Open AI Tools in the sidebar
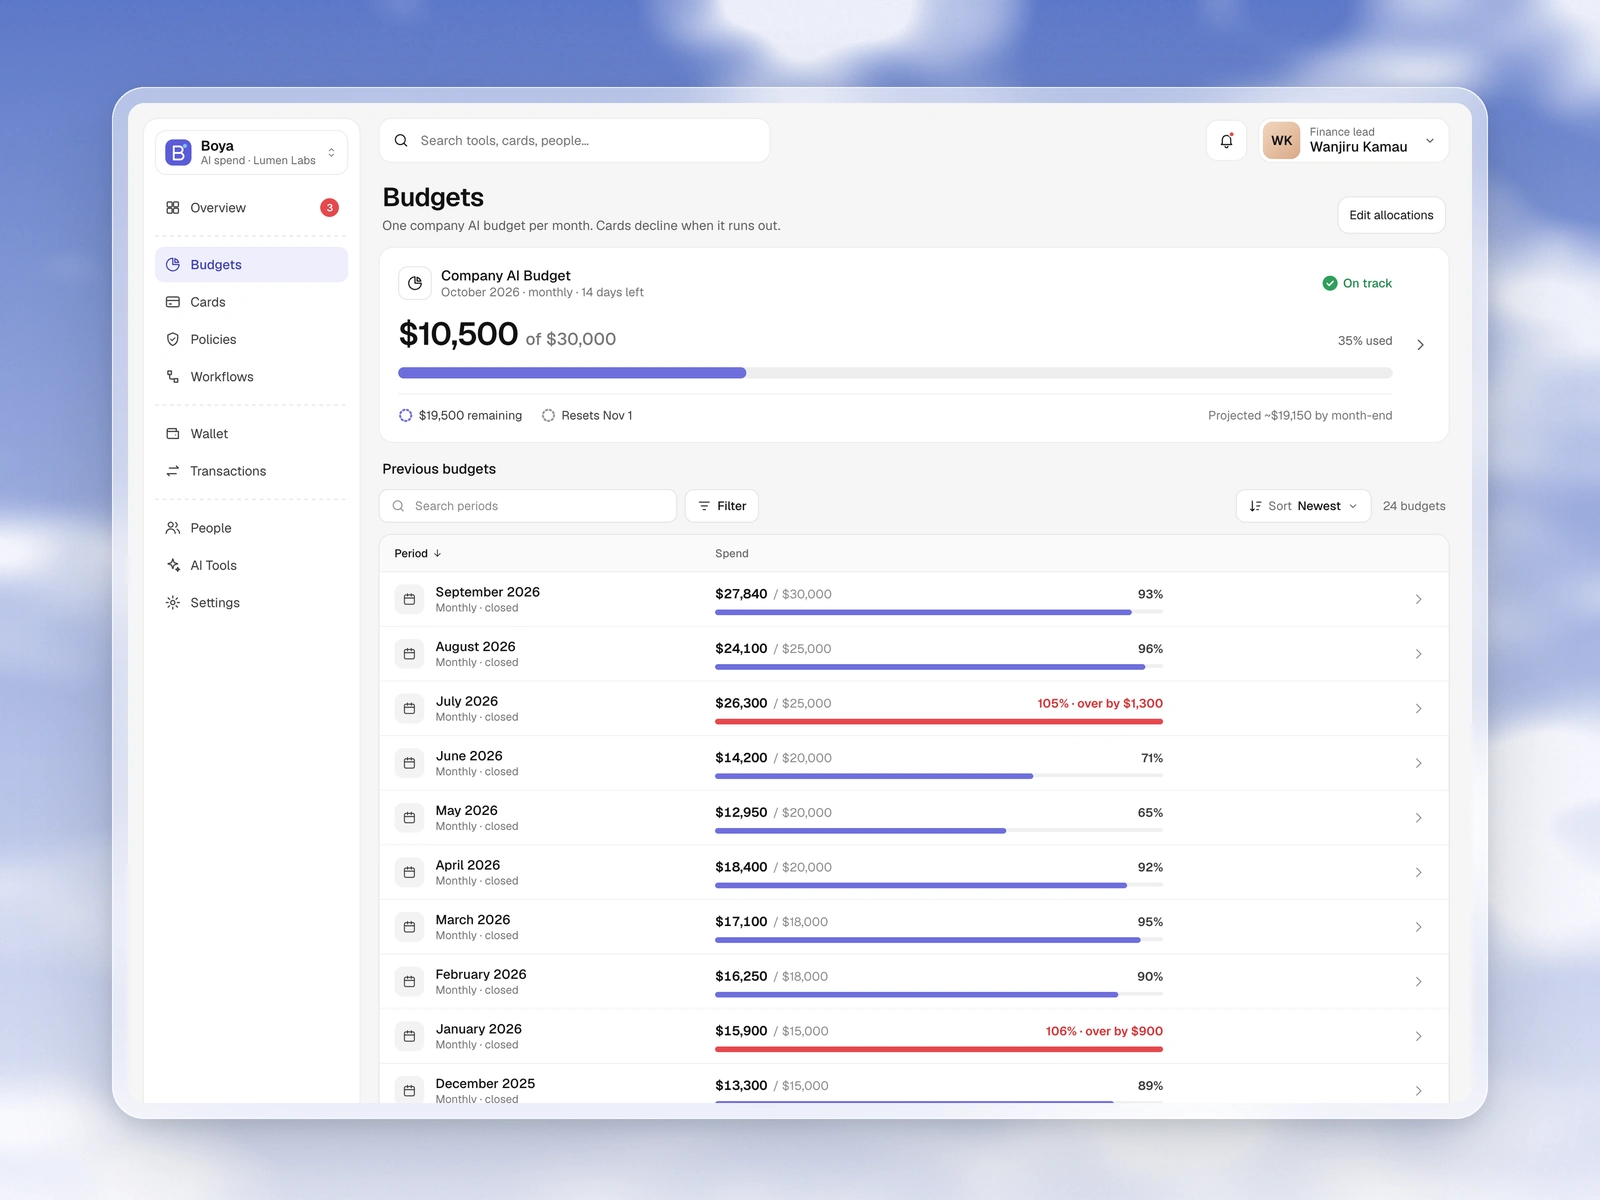Viewport: 1600px width, 1200px height. [x=252, y=566]
